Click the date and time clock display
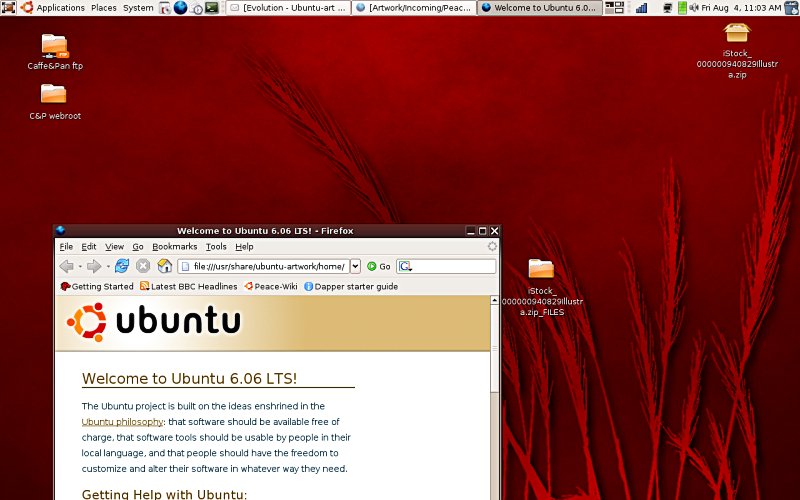Screen dimensions: 800x500 pos(741,8)
